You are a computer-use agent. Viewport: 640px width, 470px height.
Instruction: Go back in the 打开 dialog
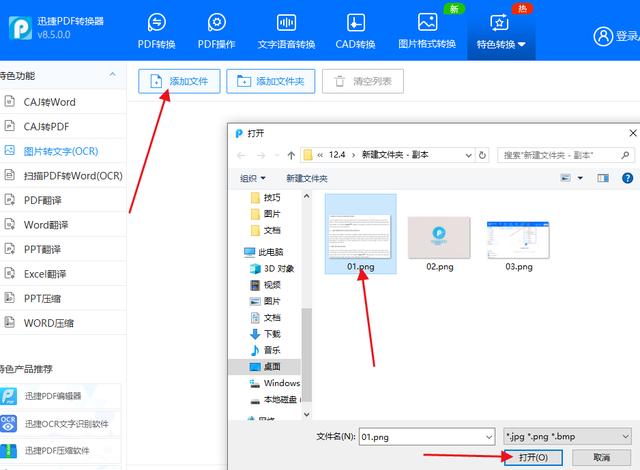[241, 155]
